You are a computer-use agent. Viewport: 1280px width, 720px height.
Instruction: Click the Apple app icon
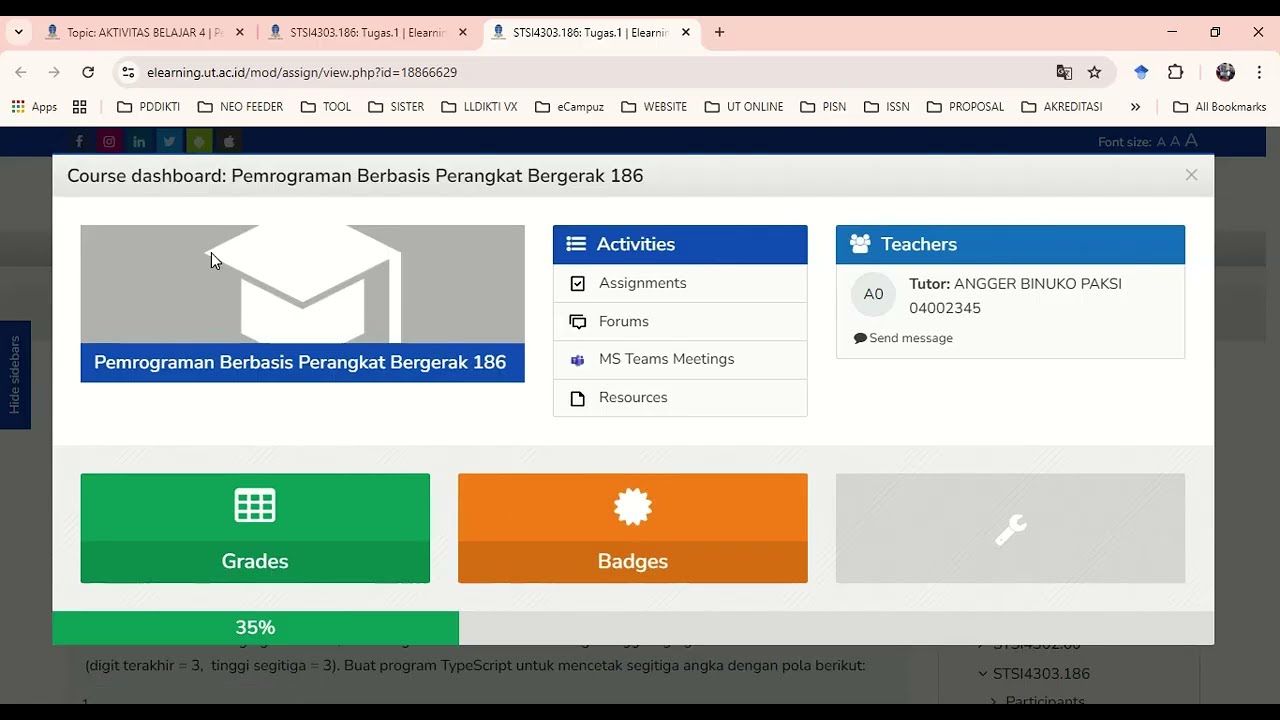(229, 142)
